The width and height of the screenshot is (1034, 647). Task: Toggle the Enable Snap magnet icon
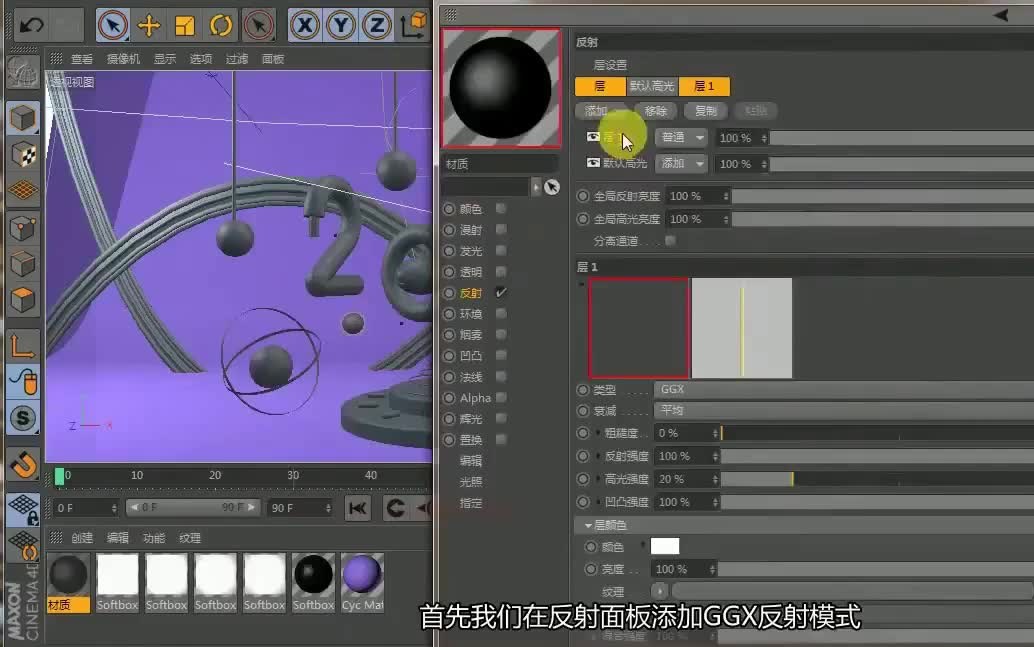pyautogui.click(x=23, y=465)
